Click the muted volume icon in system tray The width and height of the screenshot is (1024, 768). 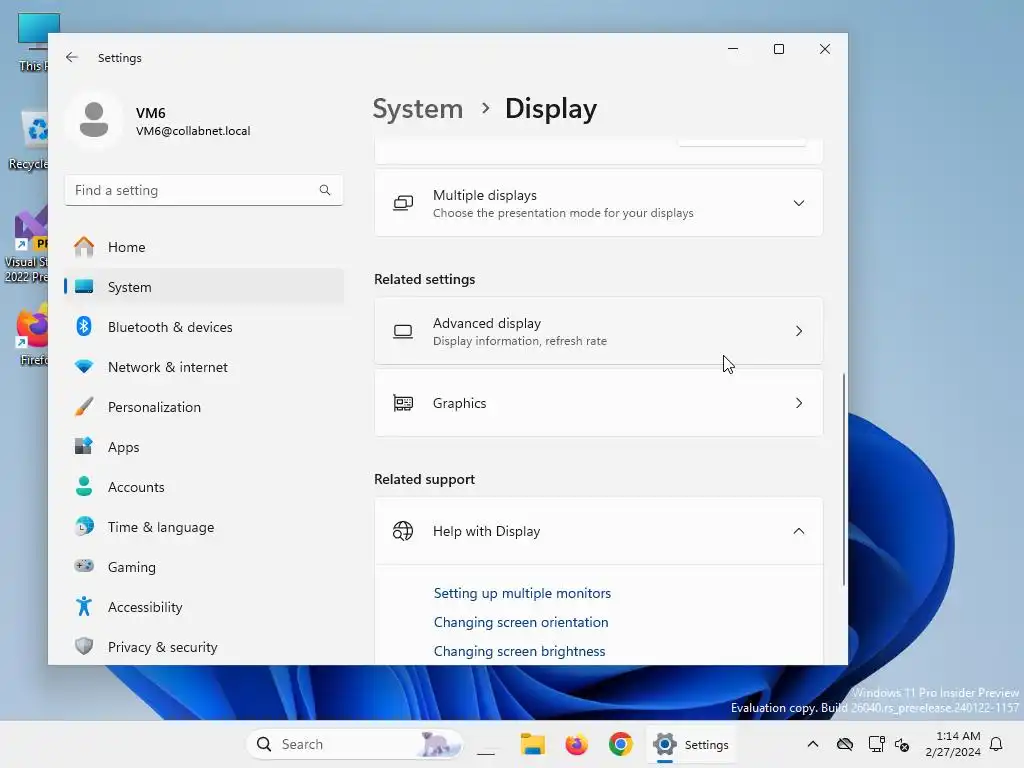(x=902, y=744)
